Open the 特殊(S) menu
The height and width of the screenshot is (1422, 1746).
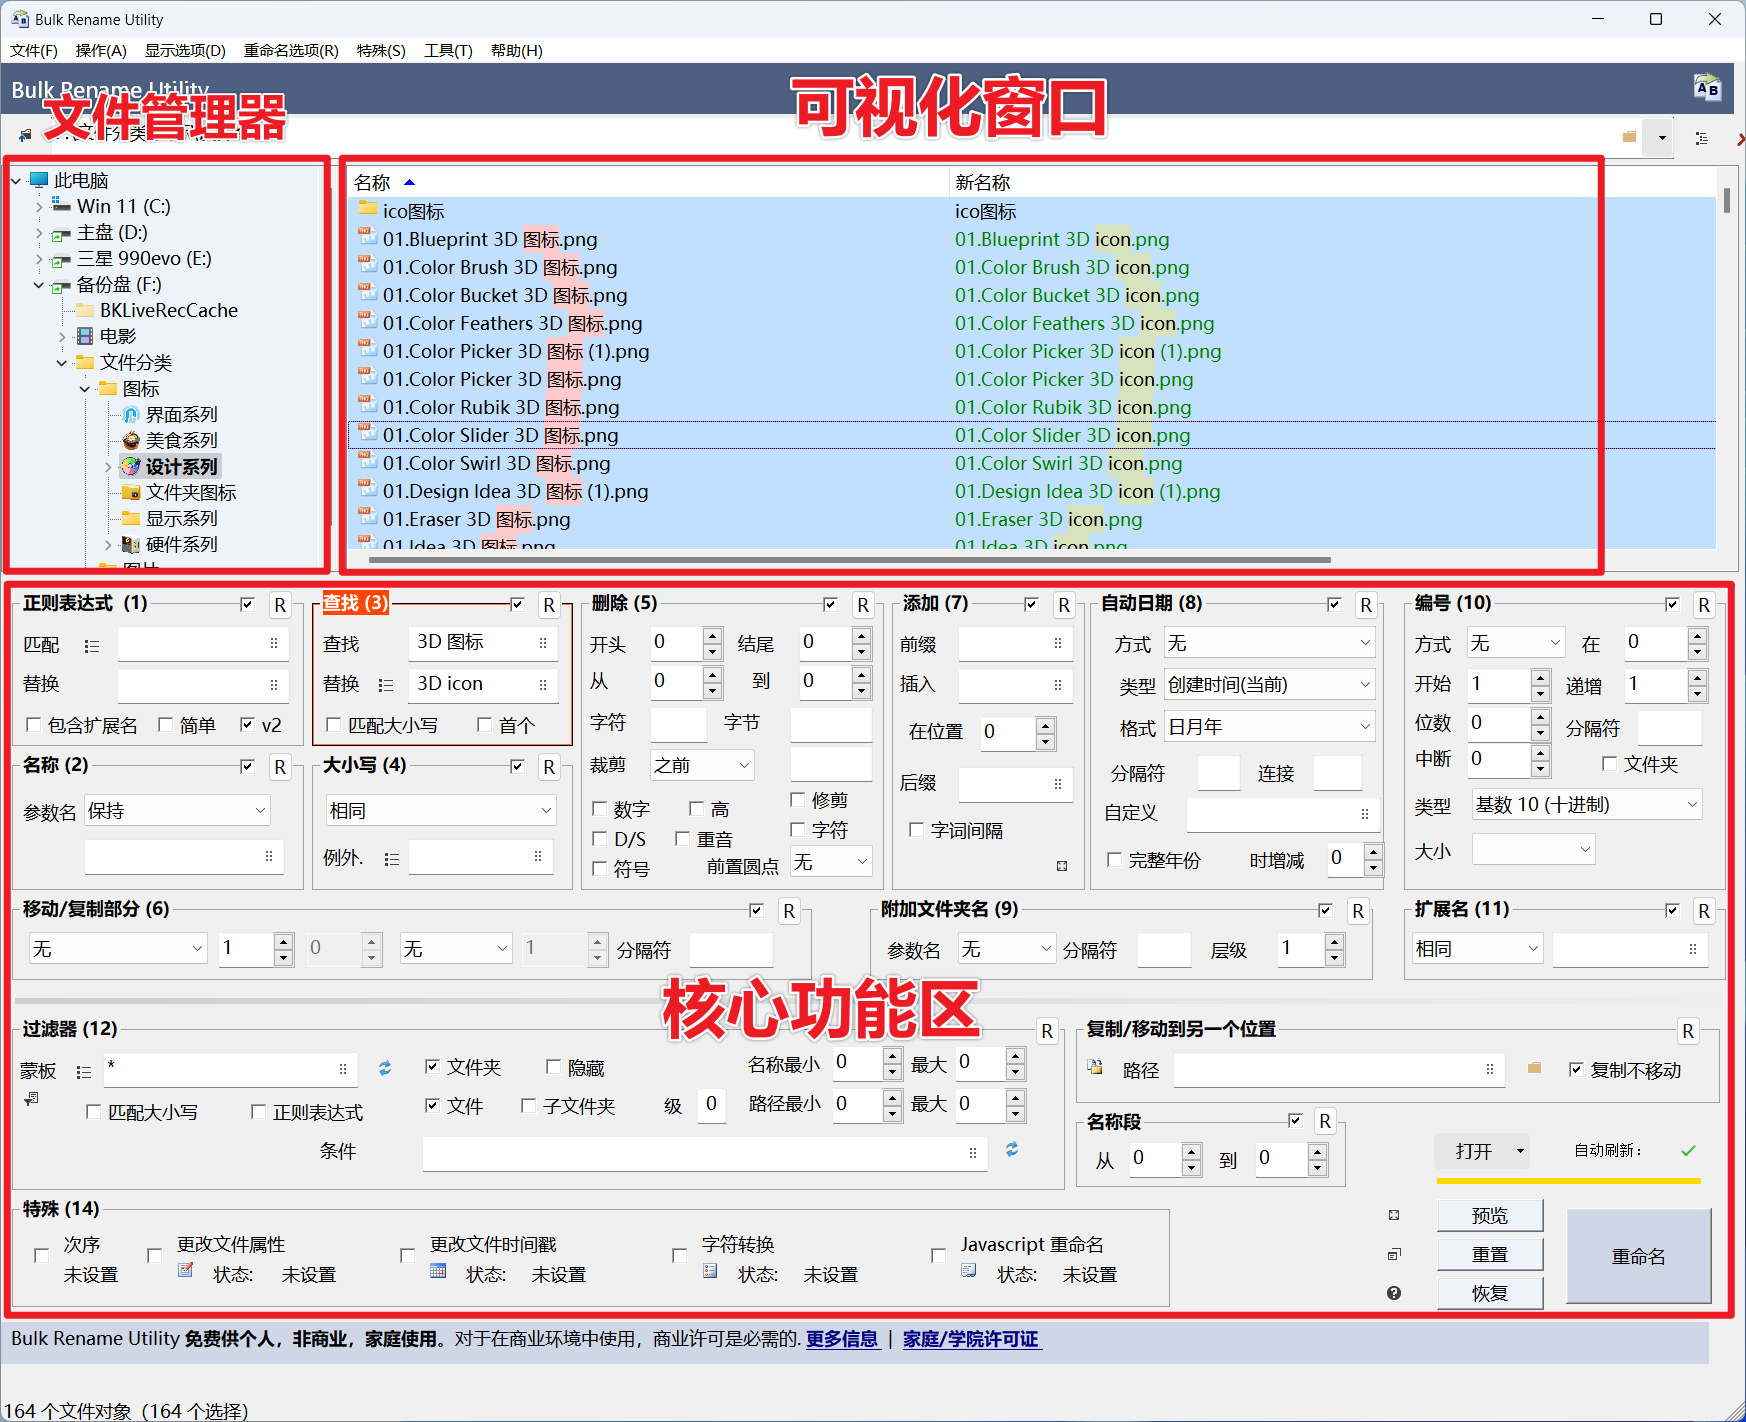point(381,50)
